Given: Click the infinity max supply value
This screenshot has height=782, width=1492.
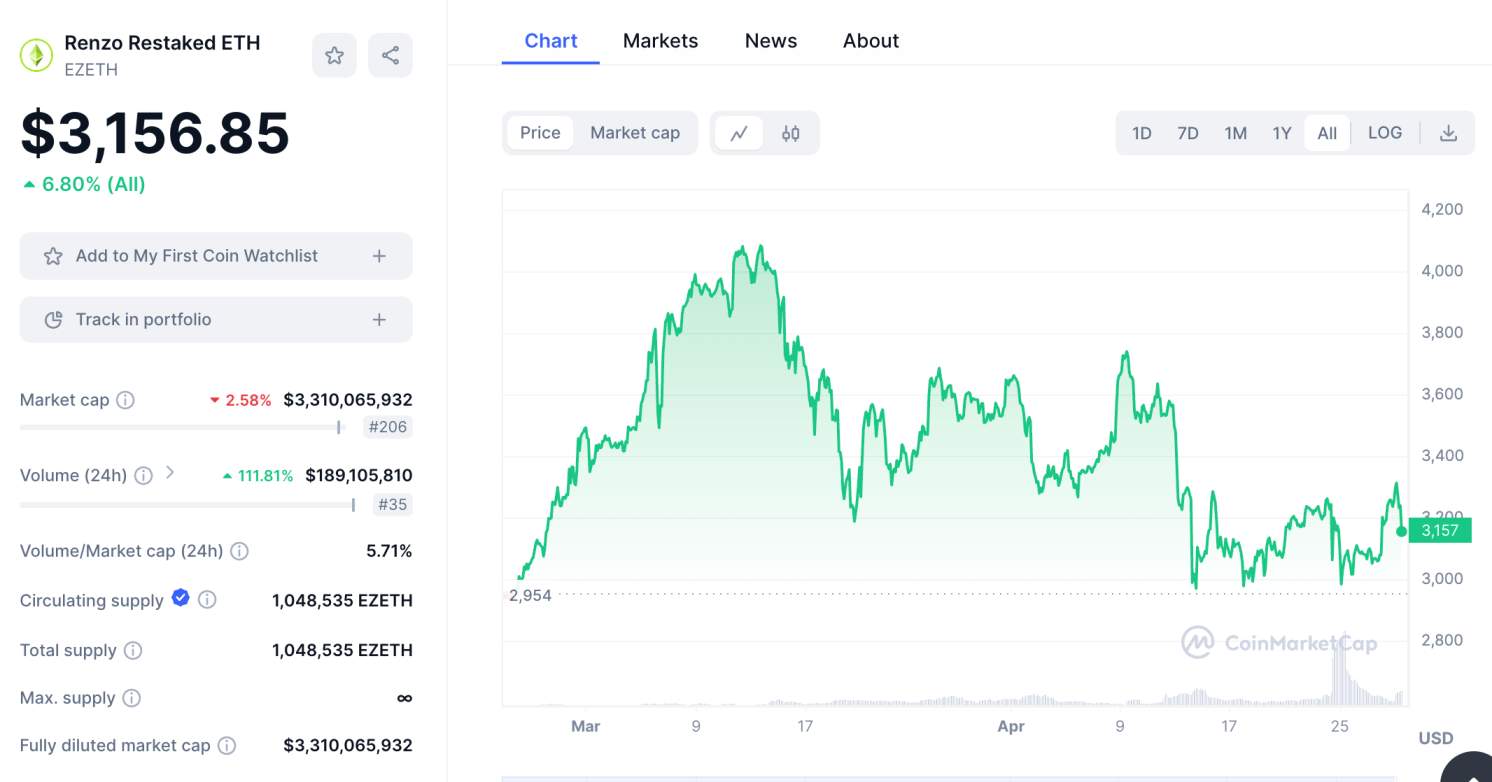Looking at the screenshot, I should (x=404, y=698).
